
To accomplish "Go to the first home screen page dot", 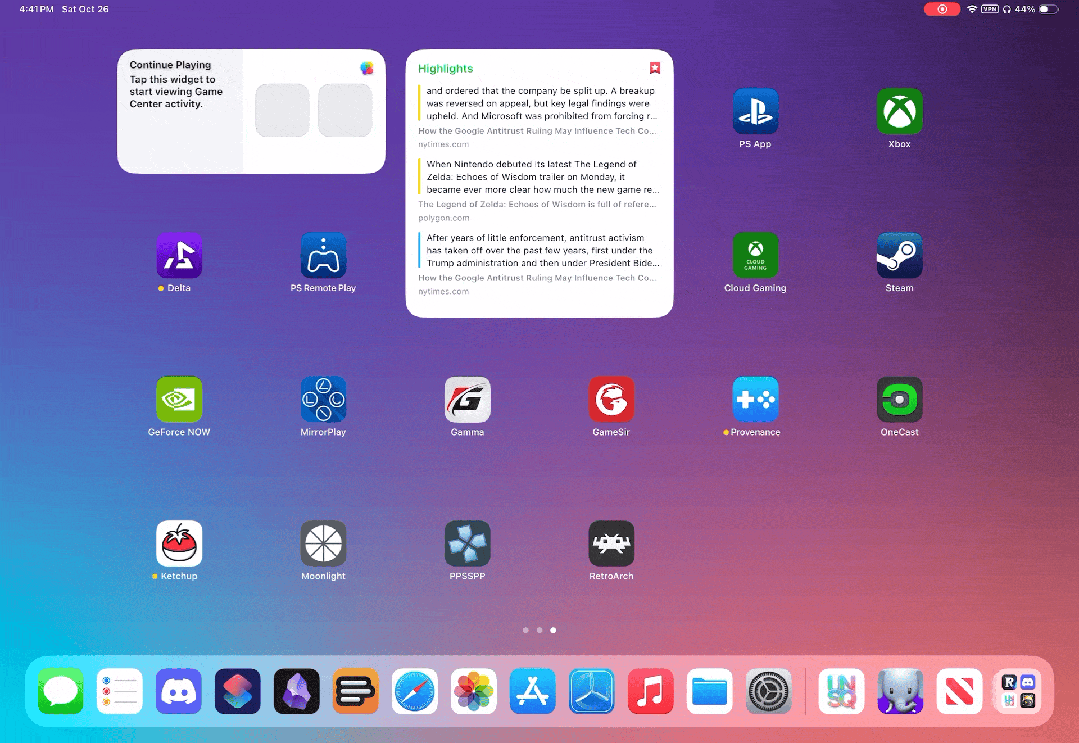I will [x=526, y=630].
